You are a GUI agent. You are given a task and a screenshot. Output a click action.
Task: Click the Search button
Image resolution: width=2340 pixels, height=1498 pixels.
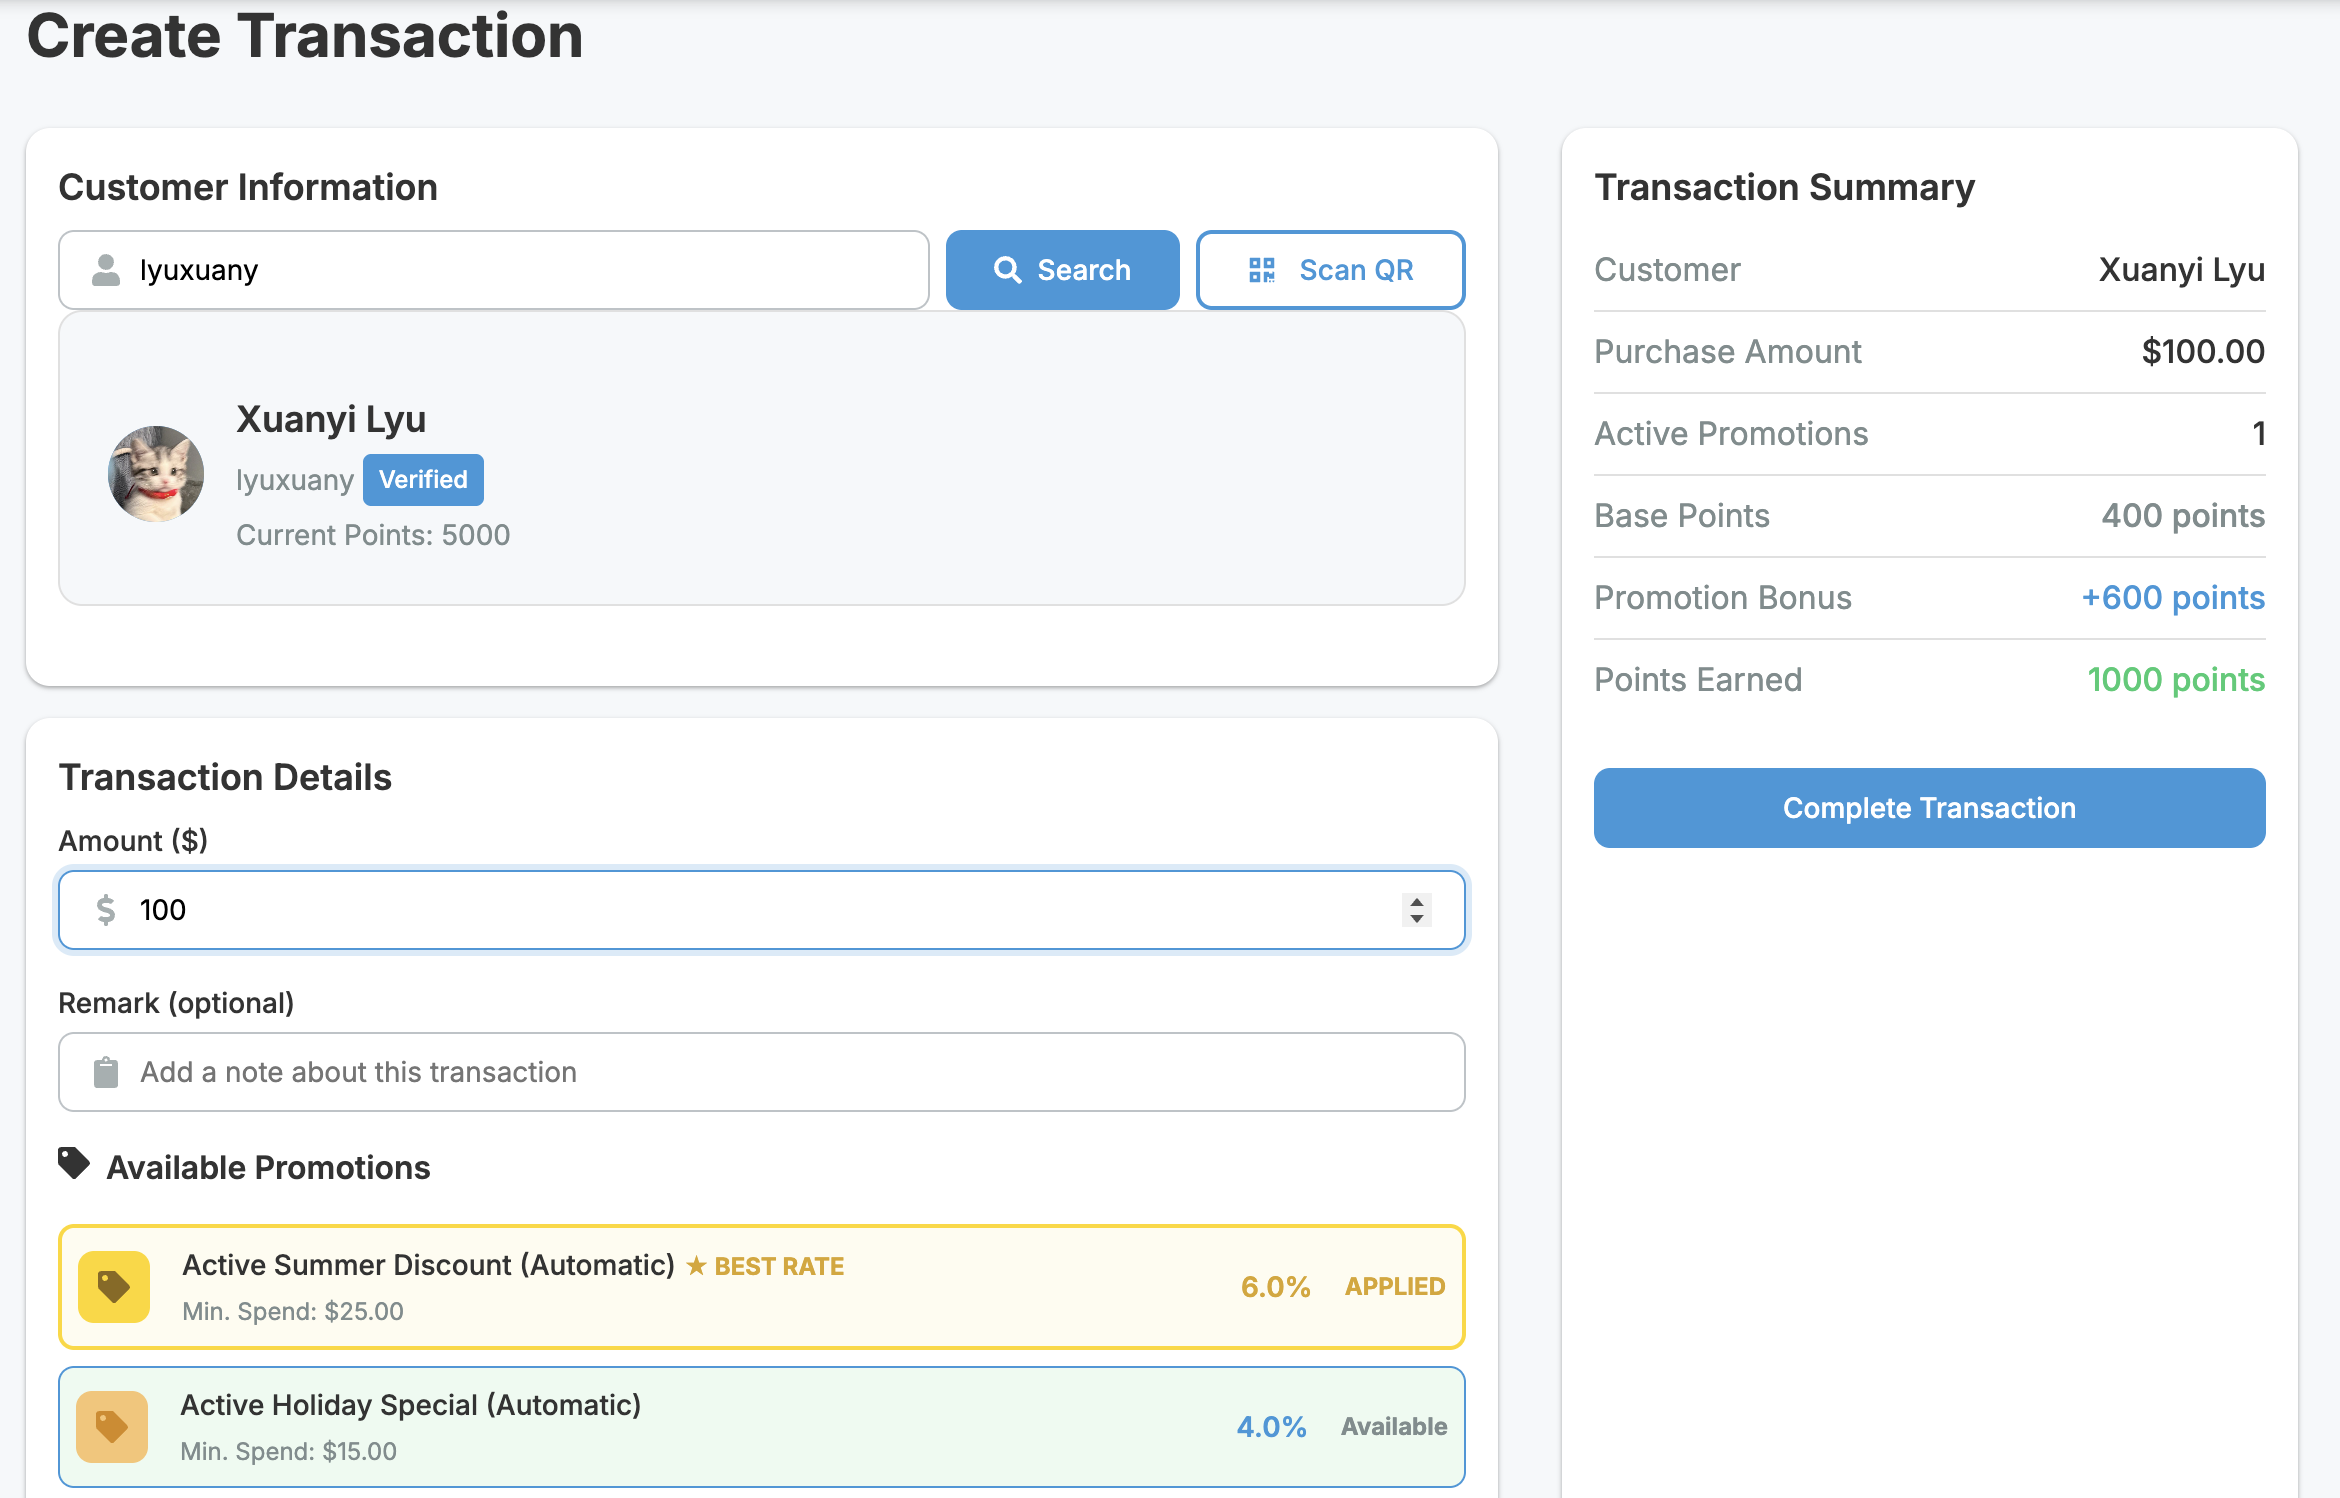coord(1062,270)
